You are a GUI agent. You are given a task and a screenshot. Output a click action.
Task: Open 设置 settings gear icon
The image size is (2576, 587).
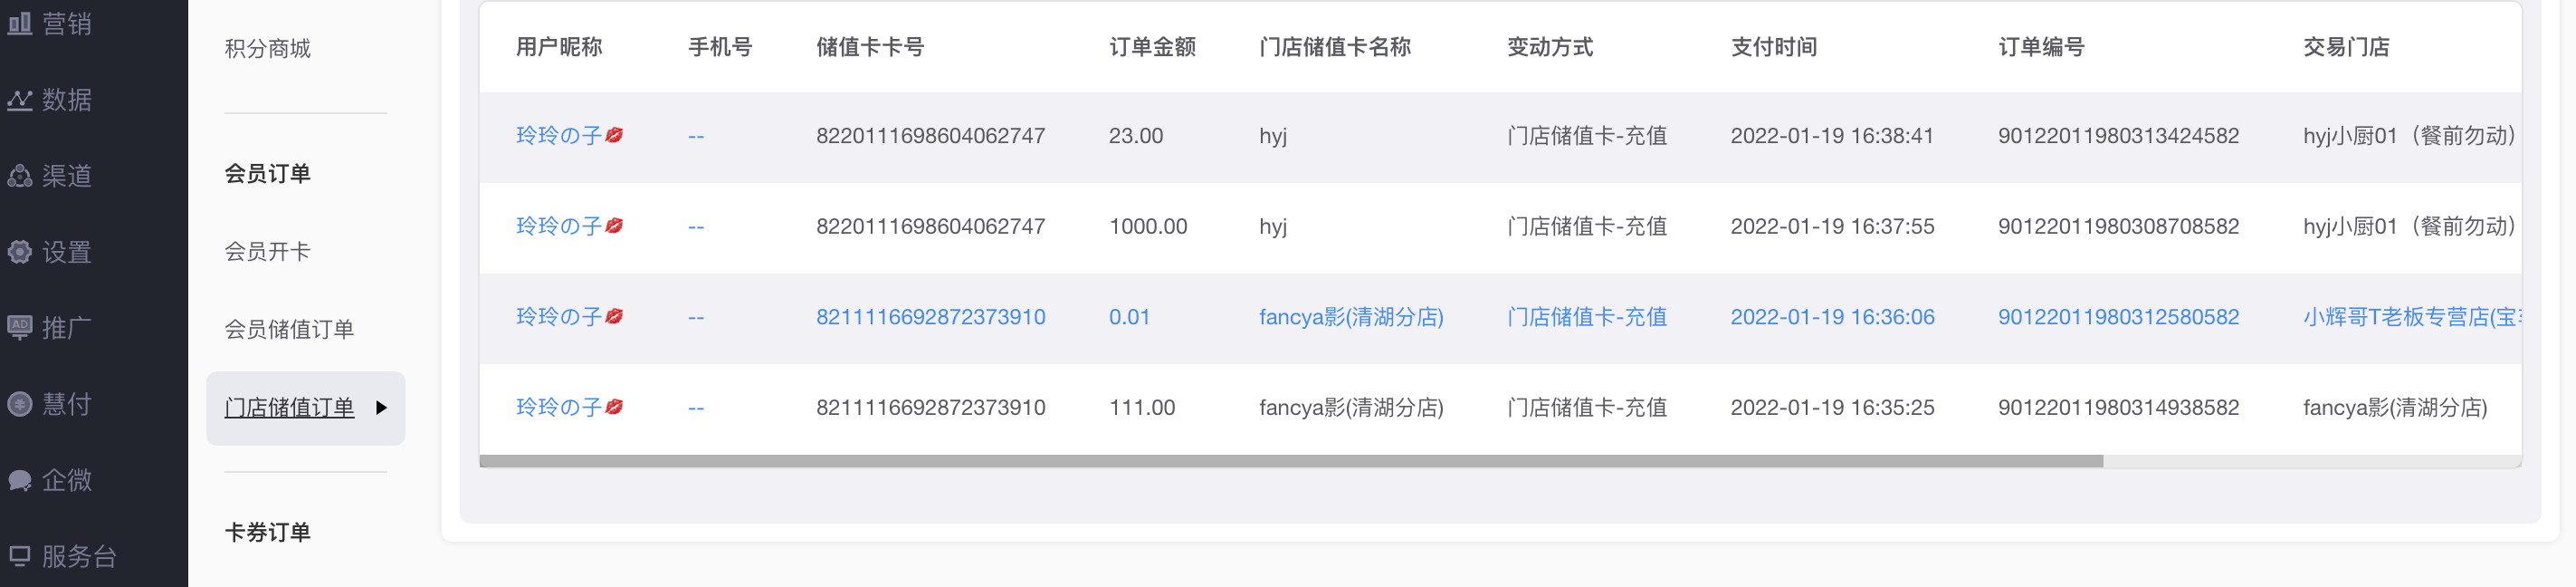pos(20,252)
